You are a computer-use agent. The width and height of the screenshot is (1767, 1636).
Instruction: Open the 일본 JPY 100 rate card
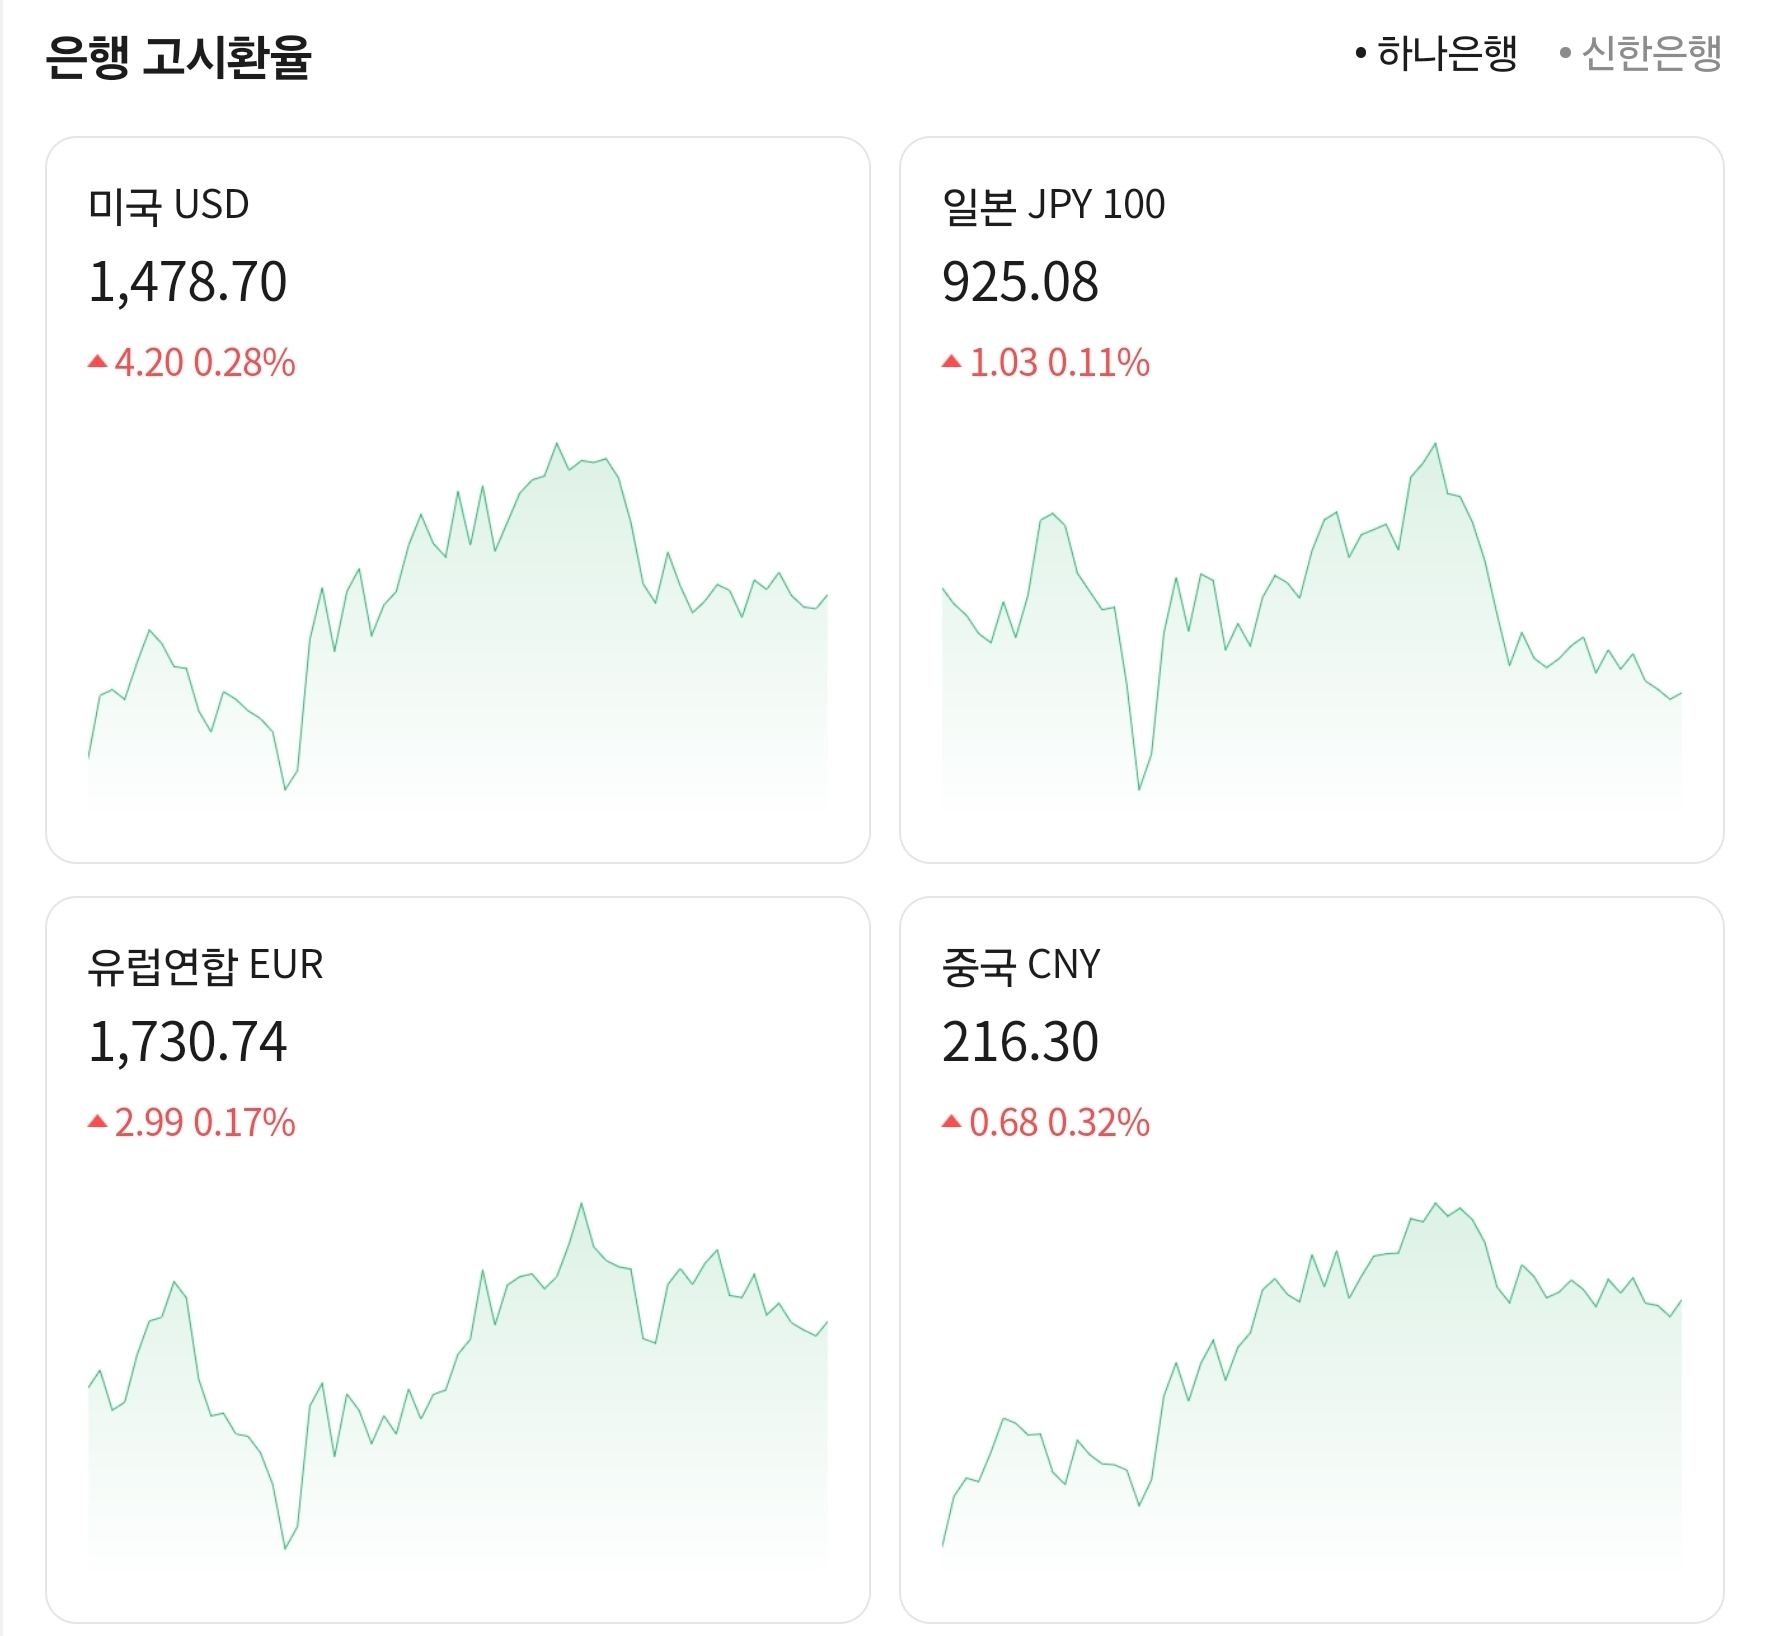pyautogui.click(x=1312, y=500)
